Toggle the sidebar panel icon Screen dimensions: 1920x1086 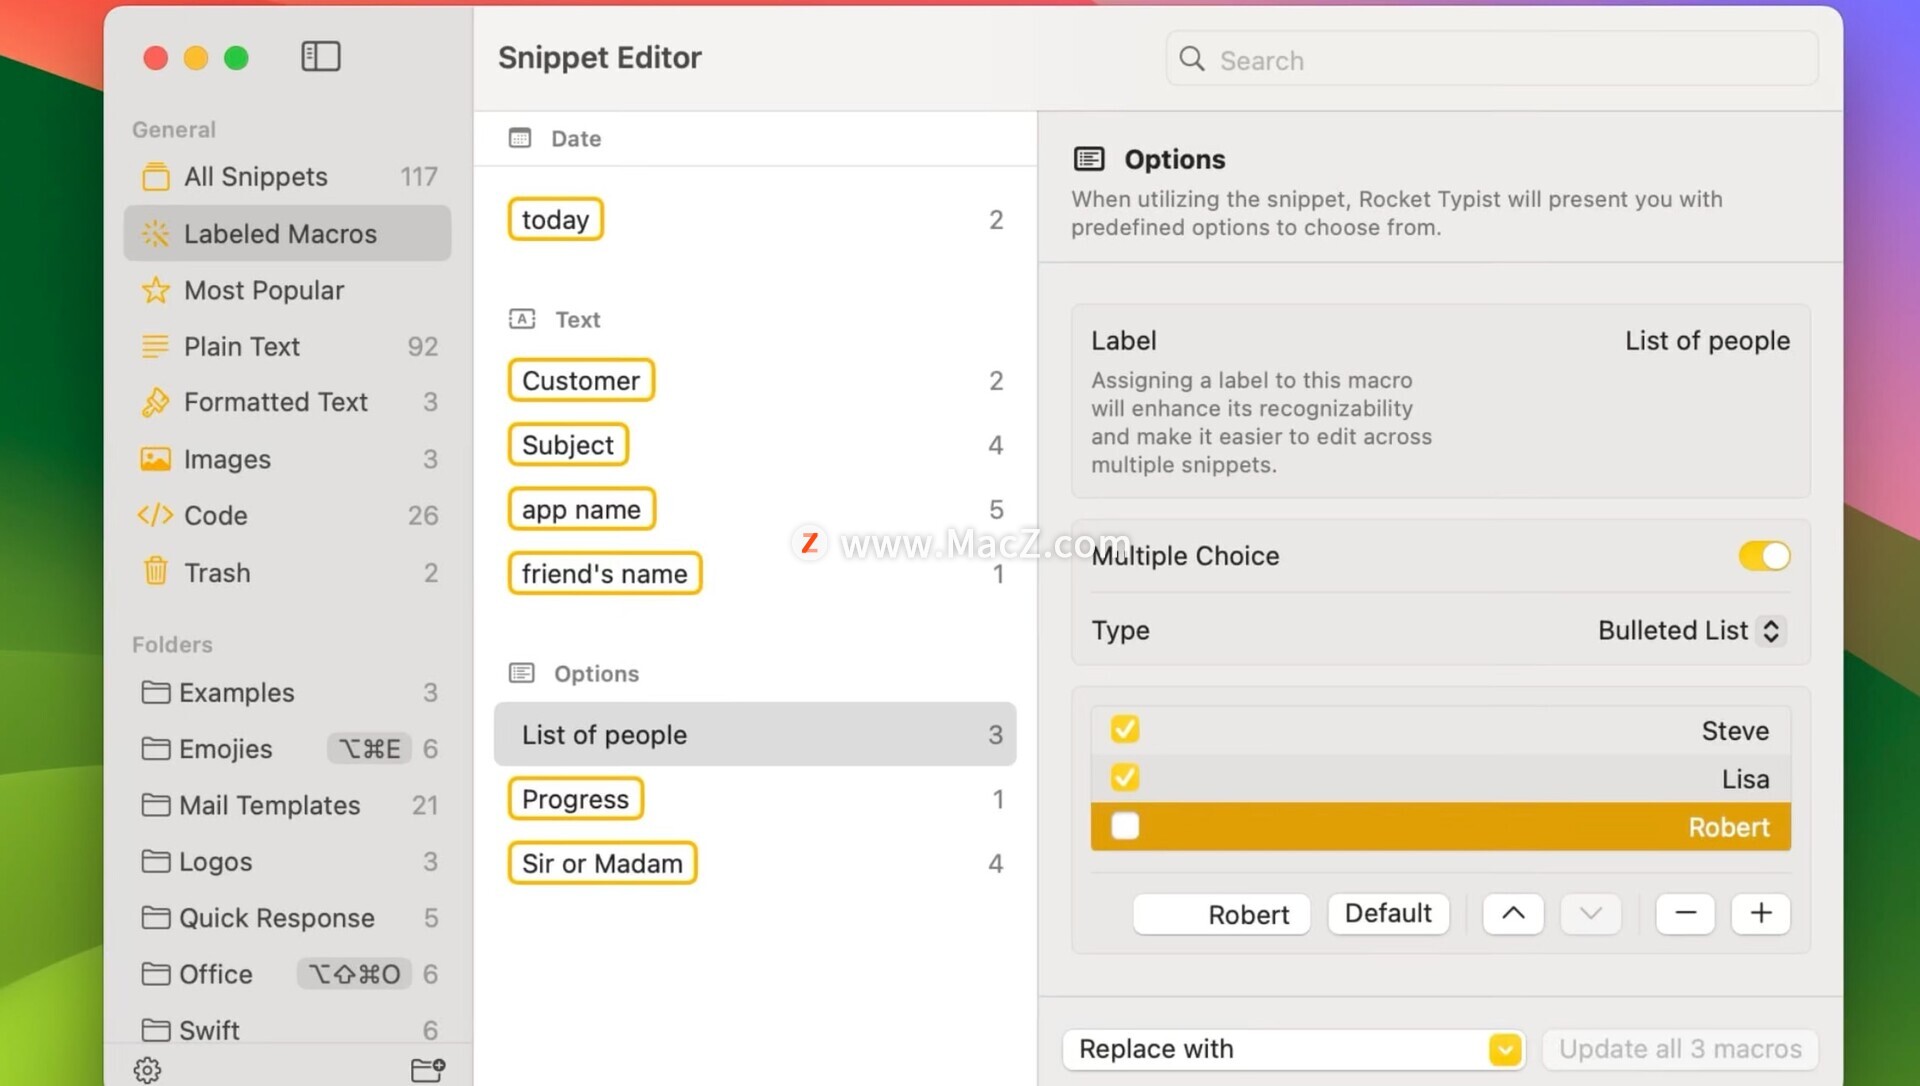tap(321, 57)
